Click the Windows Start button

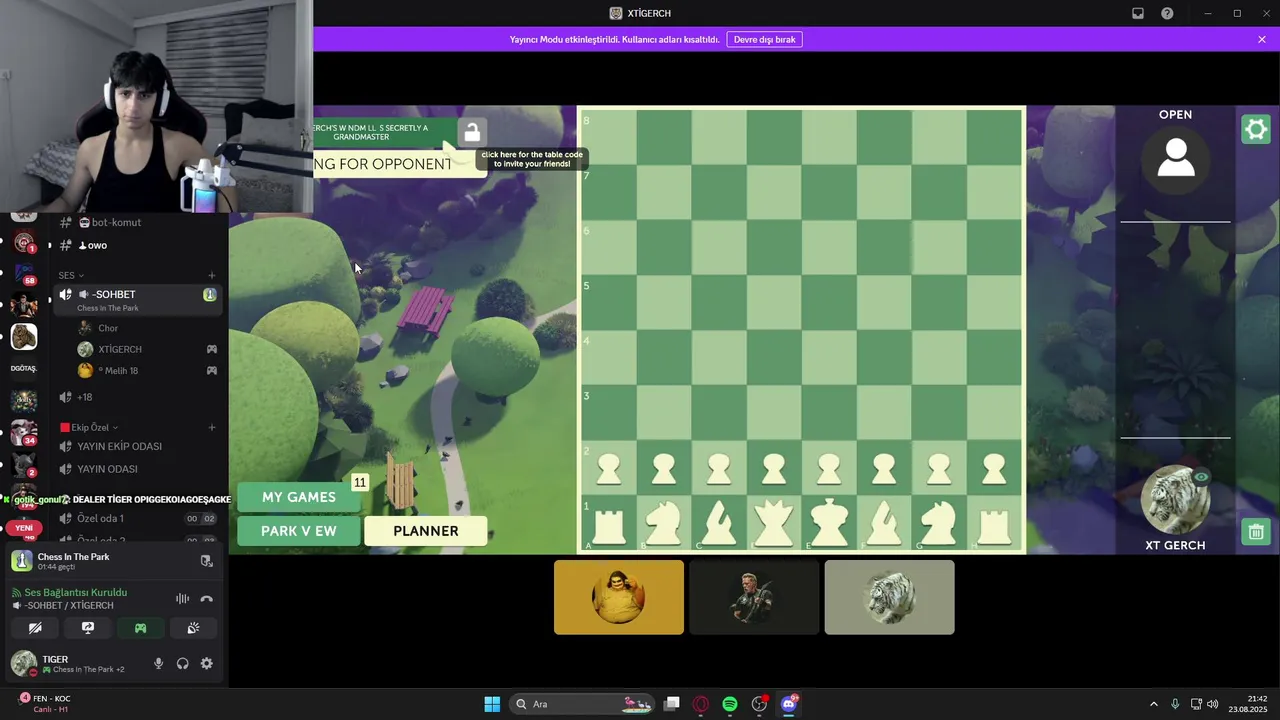pos(492,704)
